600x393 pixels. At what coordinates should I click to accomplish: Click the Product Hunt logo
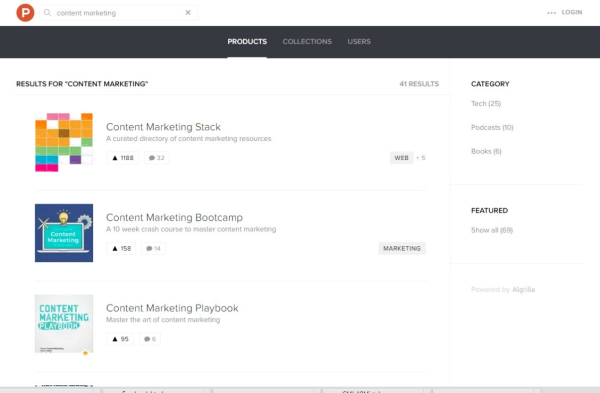click(25, 13)
